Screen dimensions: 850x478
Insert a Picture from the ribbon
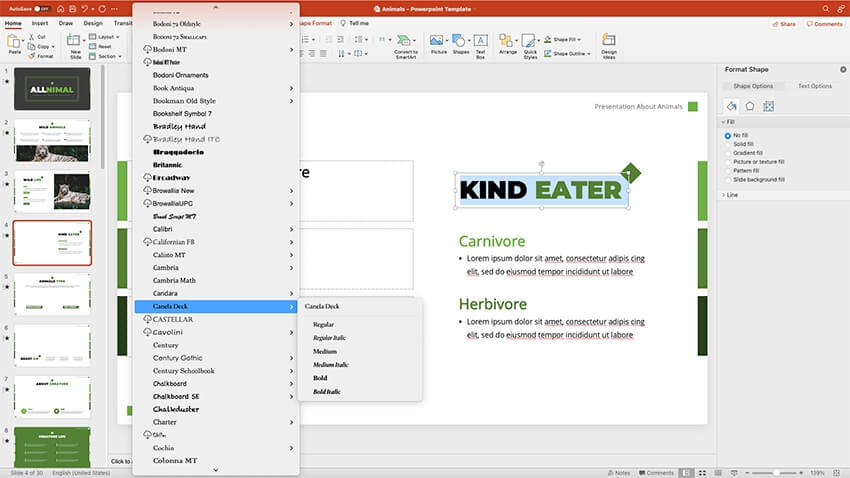pos(438,43)
